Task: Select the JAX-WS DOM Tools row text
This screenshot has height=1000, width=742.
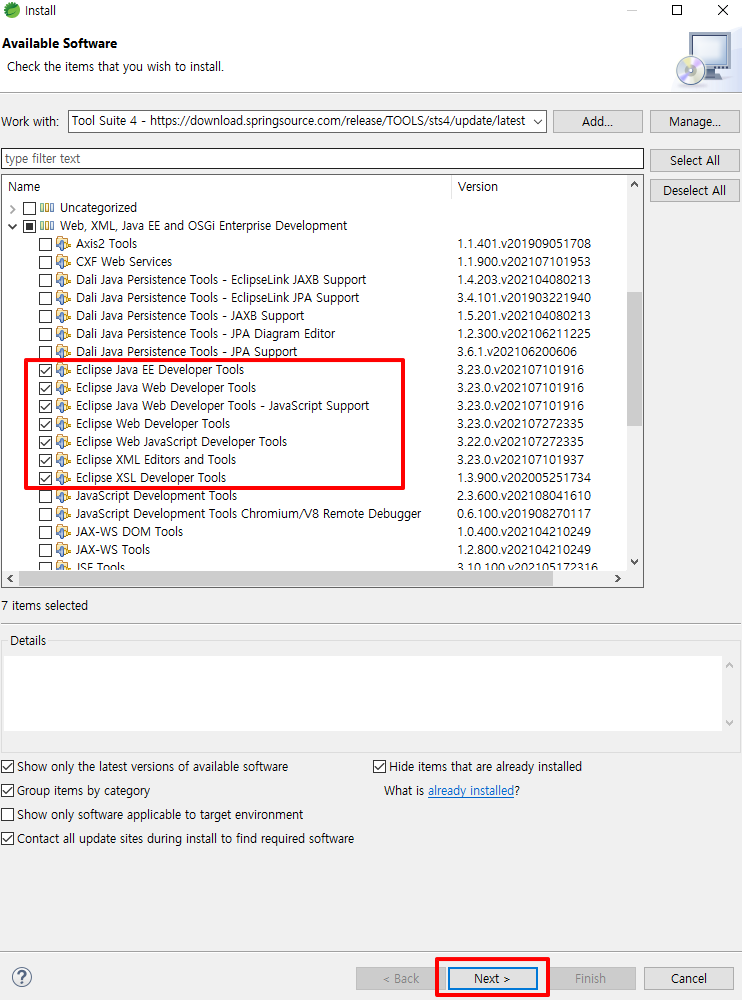Action: coord(130,532)
